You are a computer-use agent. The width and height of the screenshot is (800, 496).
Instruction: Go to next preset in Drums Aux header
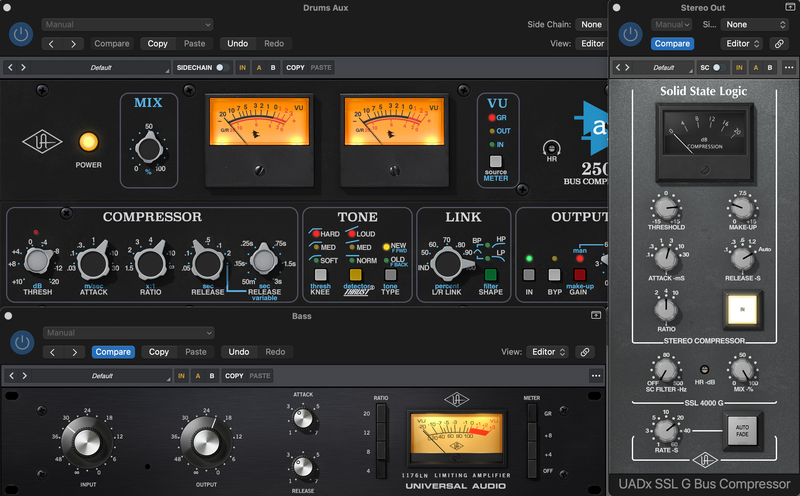tap(73, 44)
